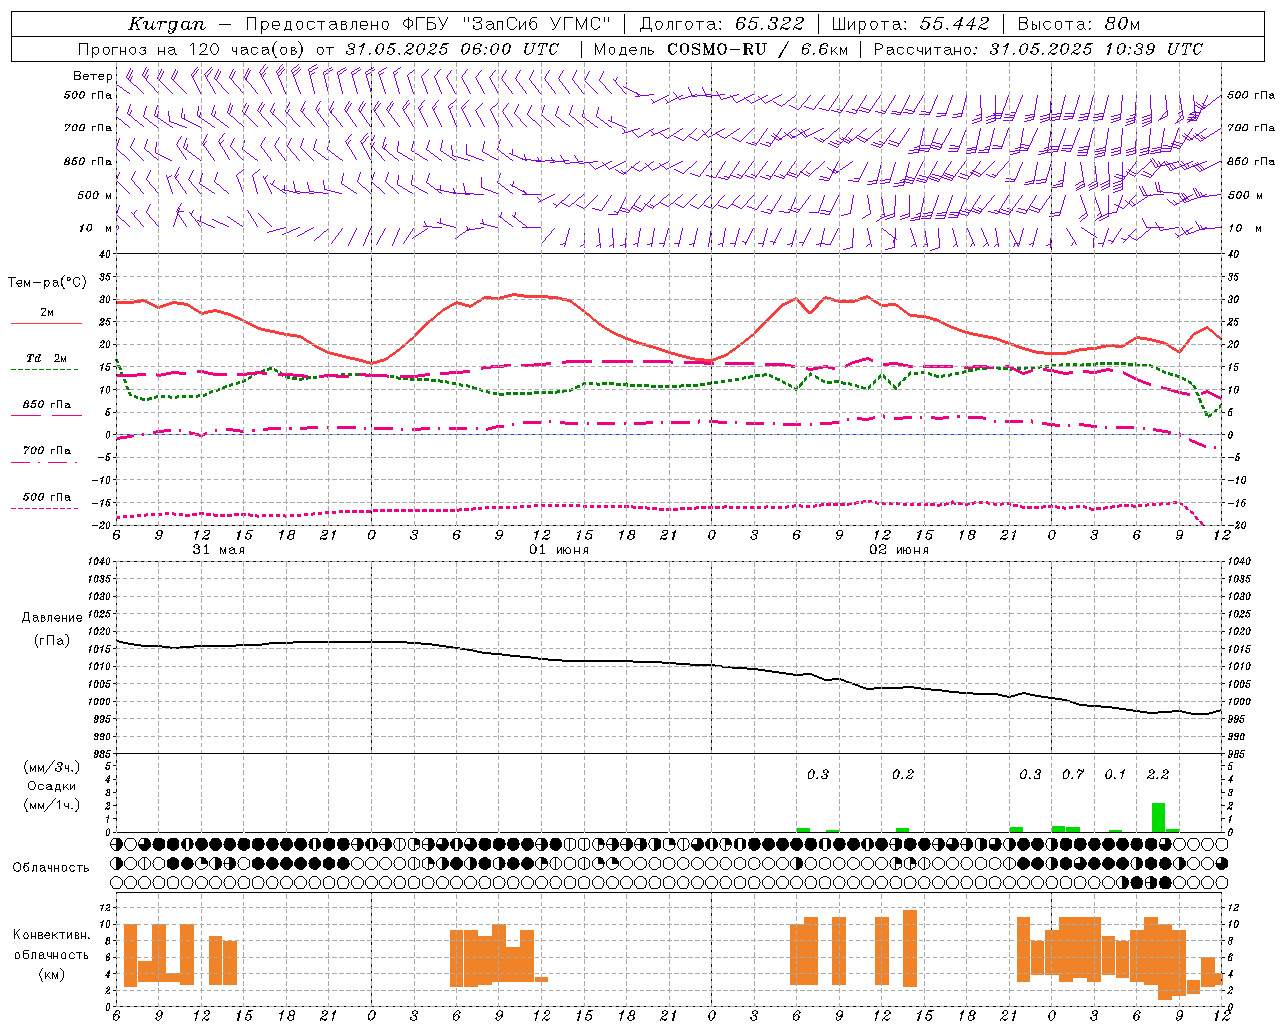Click the "(мм/3ч.)" precipitation unit label
The height and width of the screenshot is (1024, 1280).
[52, 767]
